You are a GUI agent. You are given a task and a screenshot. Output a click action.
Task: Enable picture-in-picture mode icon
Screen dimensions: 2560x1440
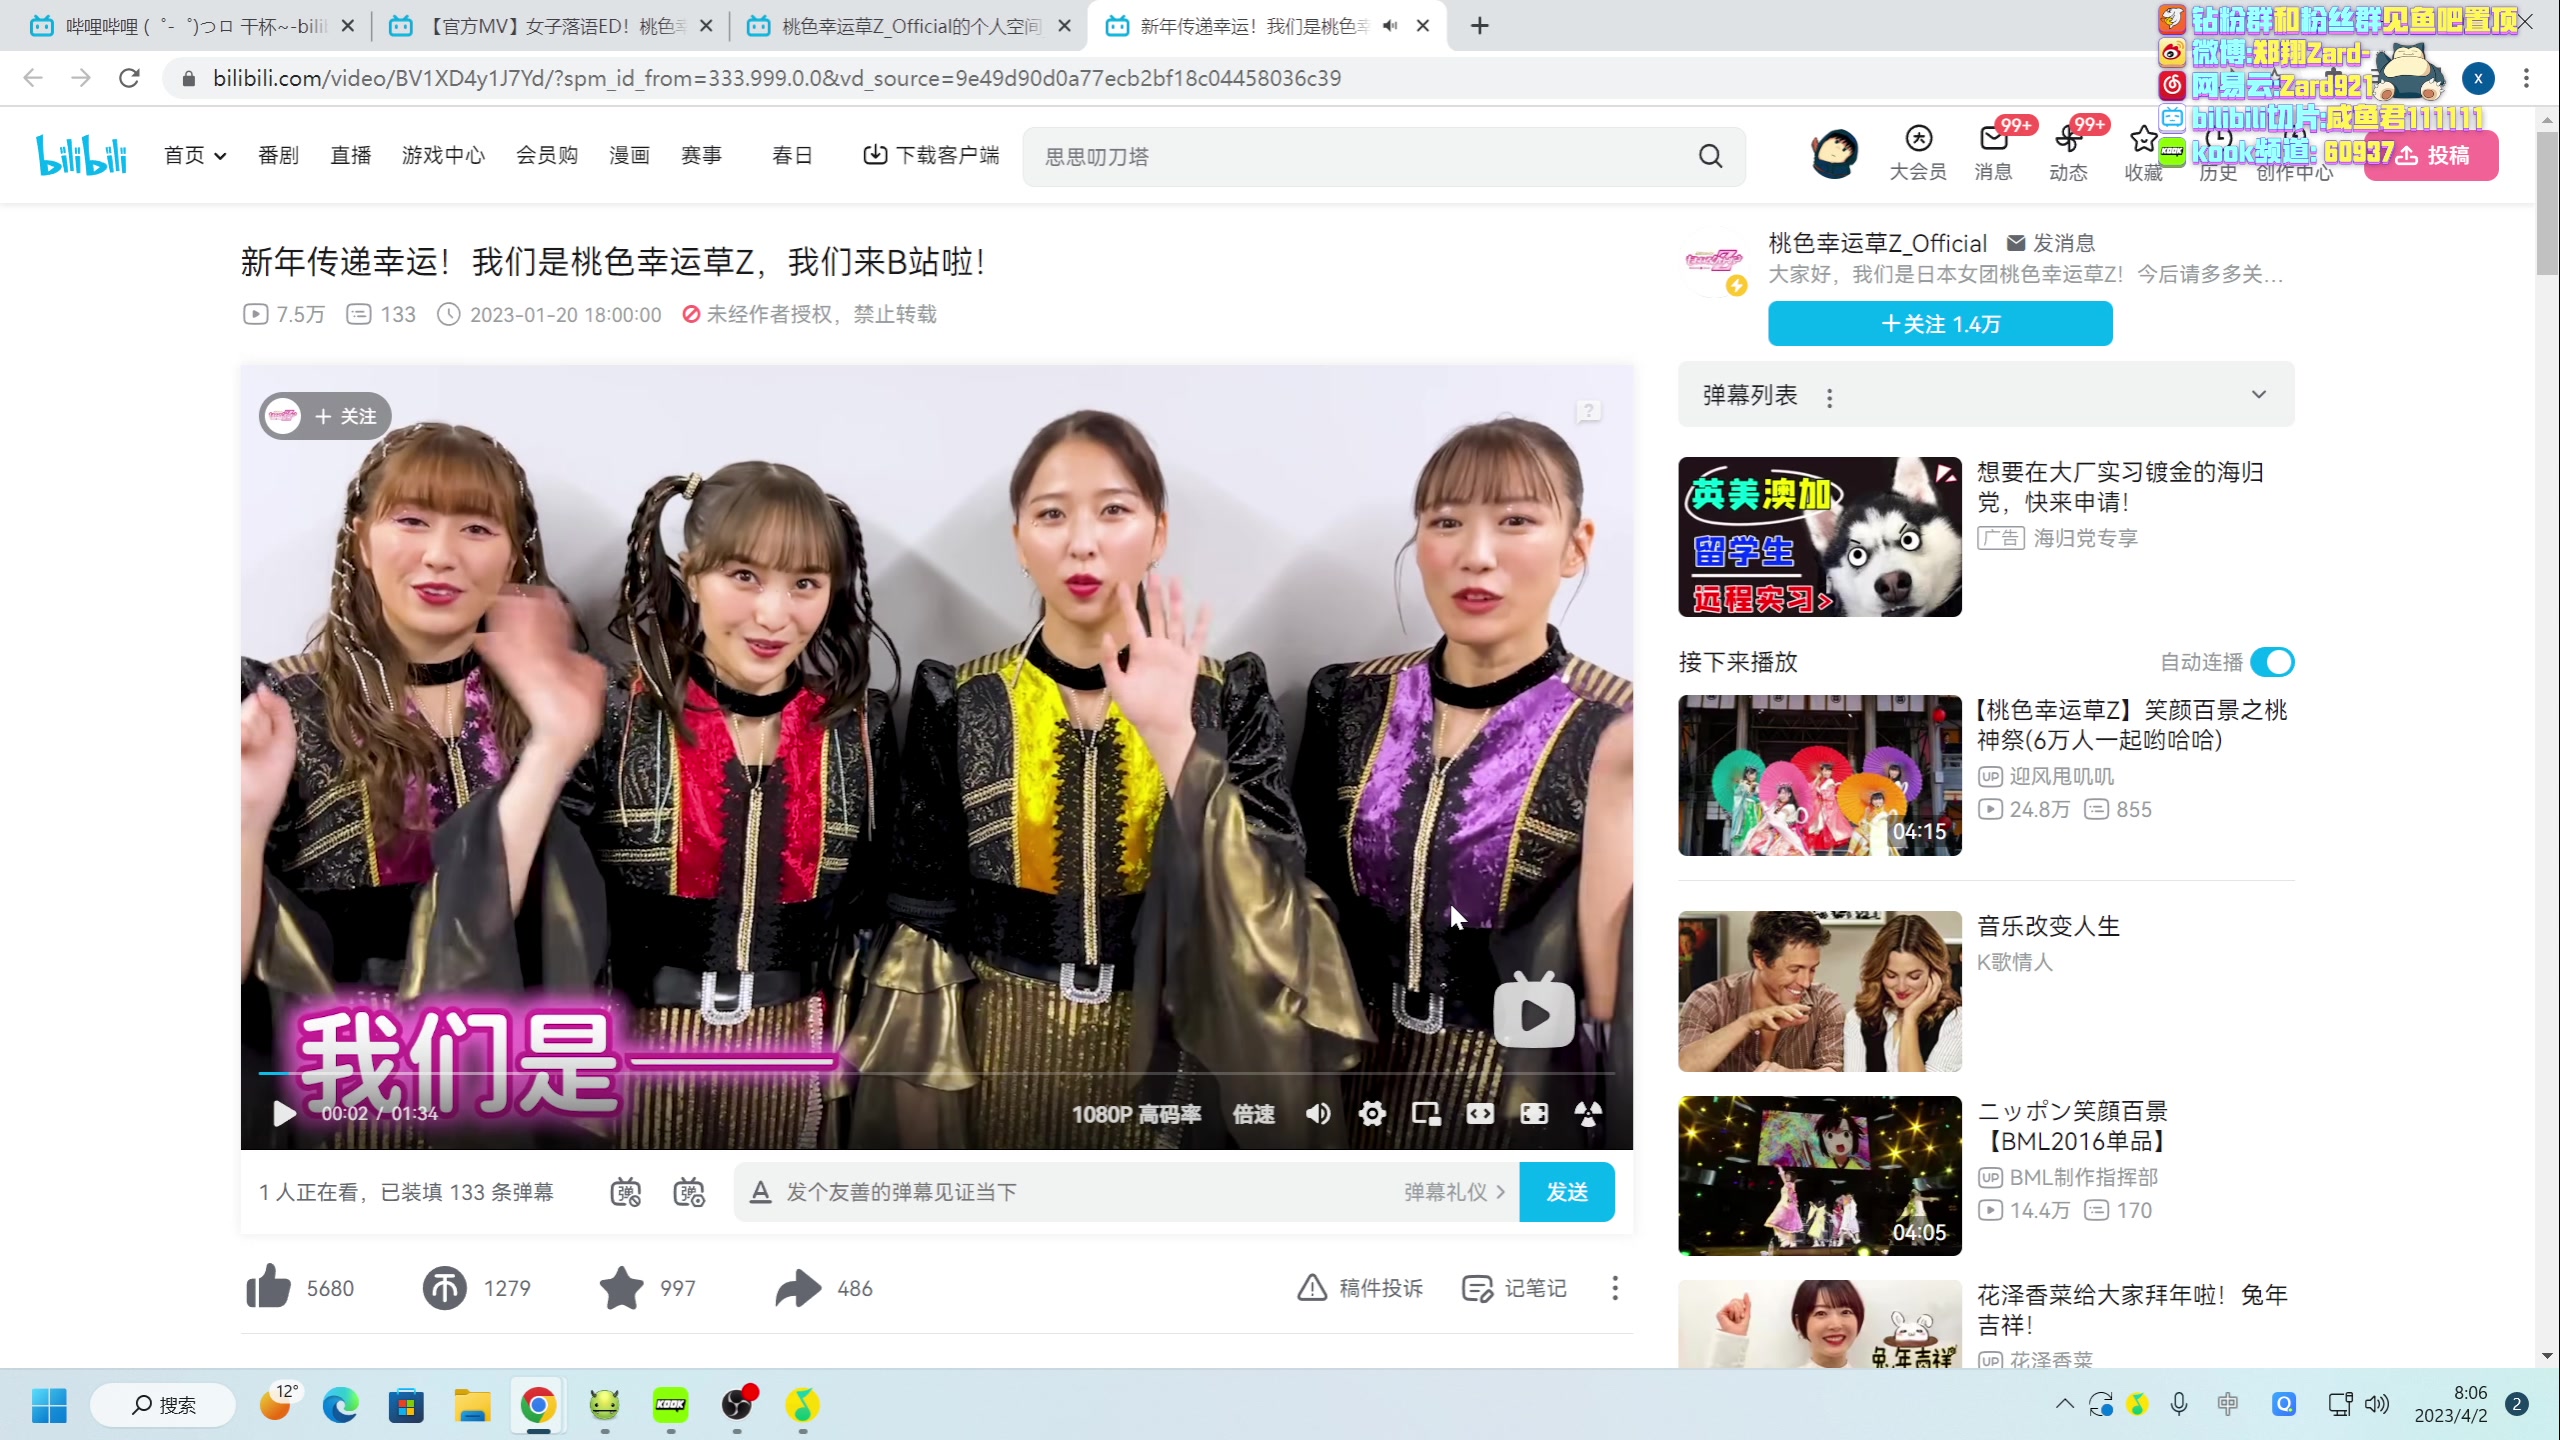1426,1113
